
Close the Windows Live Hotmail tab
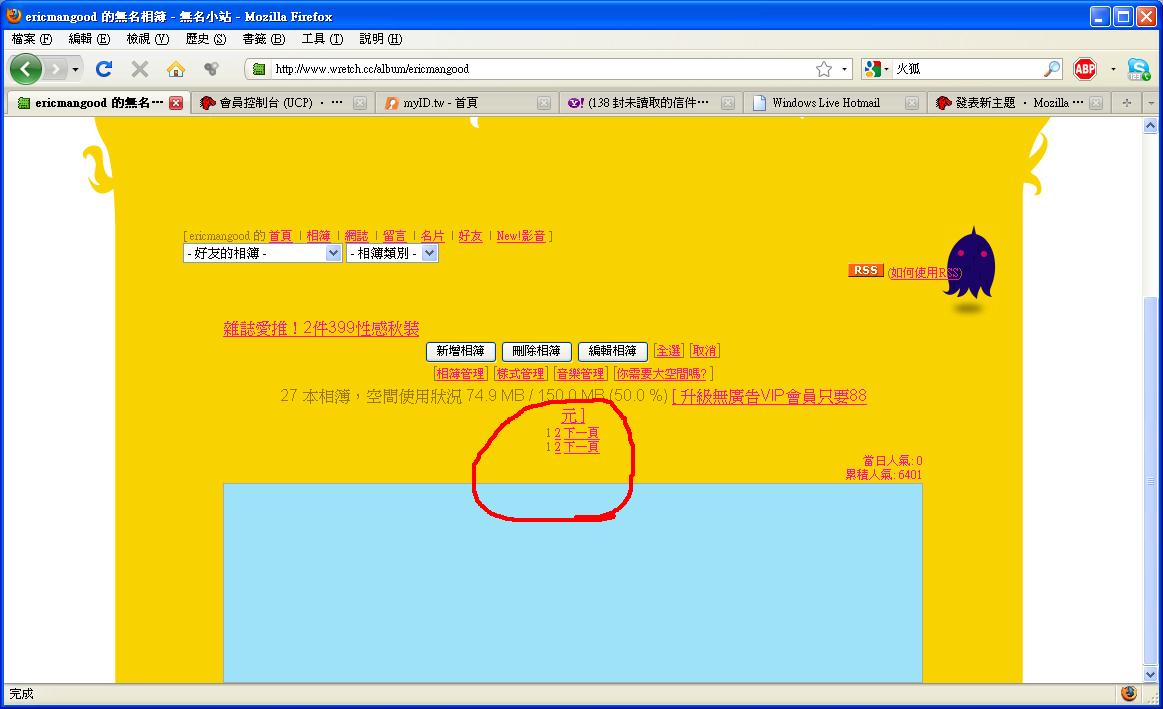[912, 103]
